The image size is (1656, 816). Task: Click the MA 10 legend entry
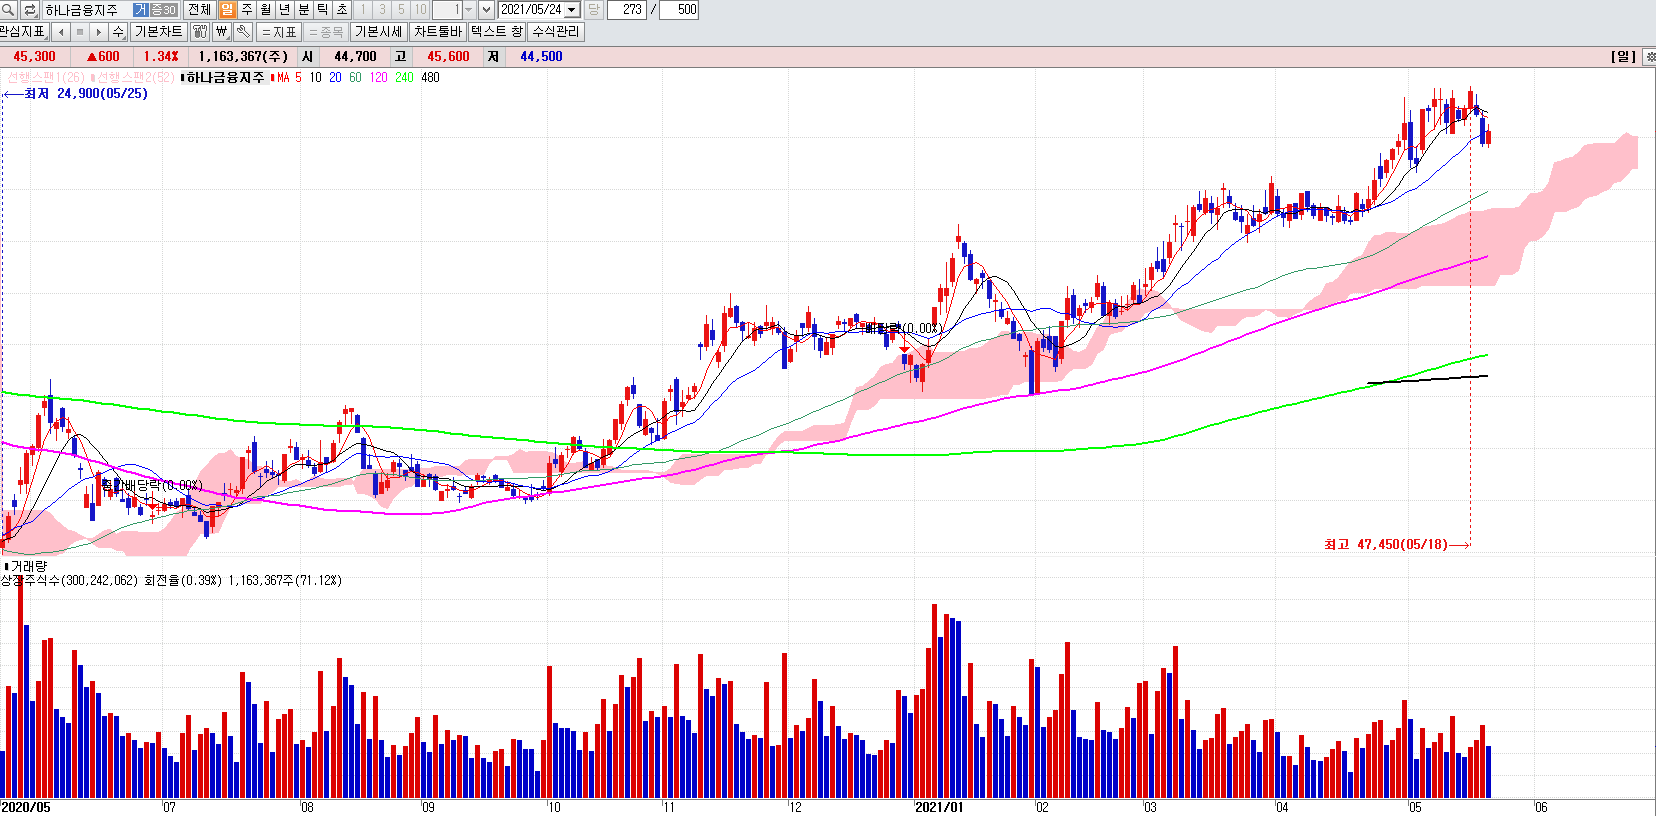coord(315,77)
